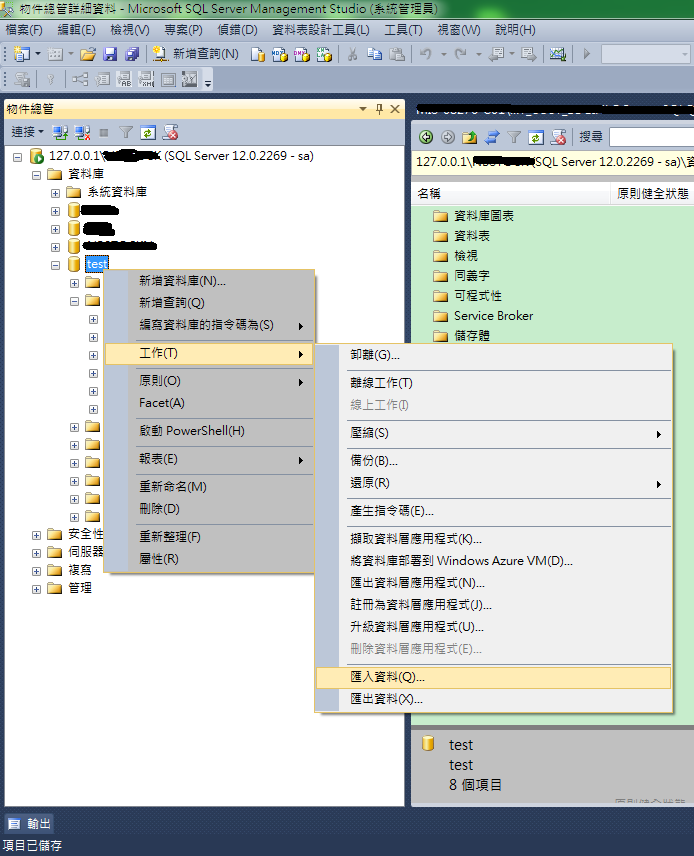Click the Copy icon in main toolbar
The height and width of the screenshot is (856, 694).
[375, 54]
